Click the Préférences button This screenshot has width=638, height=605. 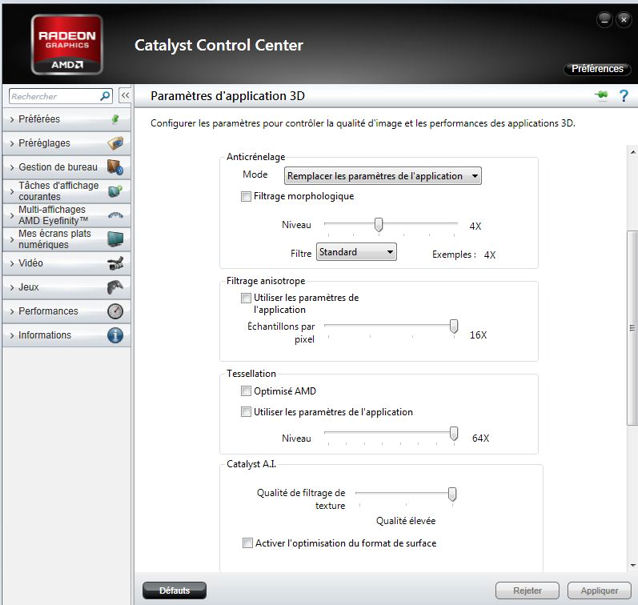[597, 69]
